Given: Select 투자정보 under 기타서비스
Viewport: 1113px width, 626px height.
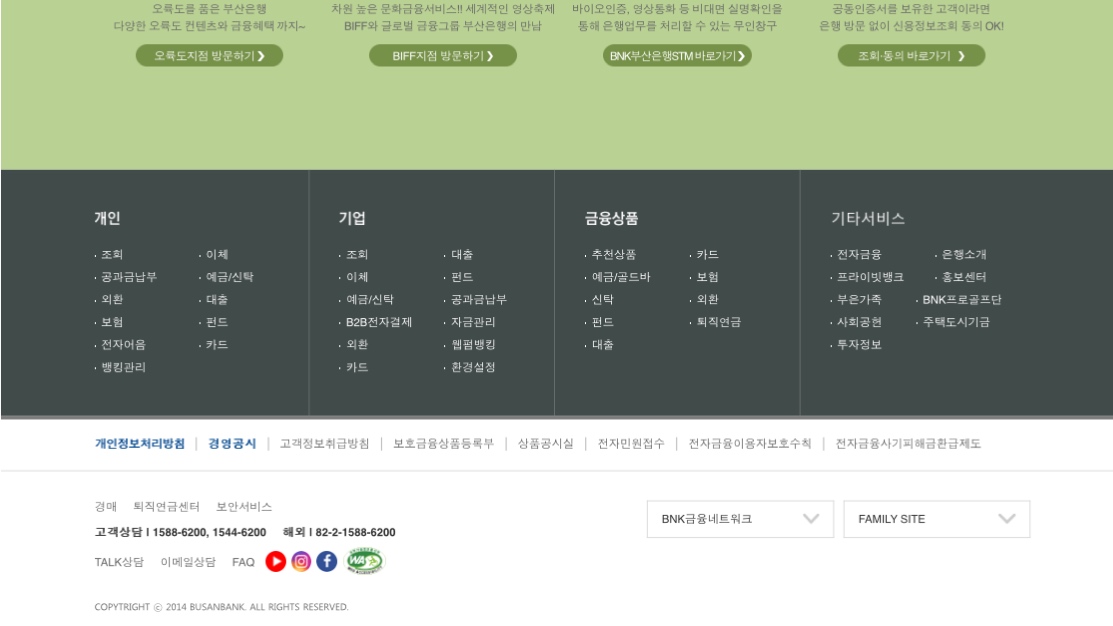Looking at the screenshot, I should pyautogui.click(x=859, y=344).
